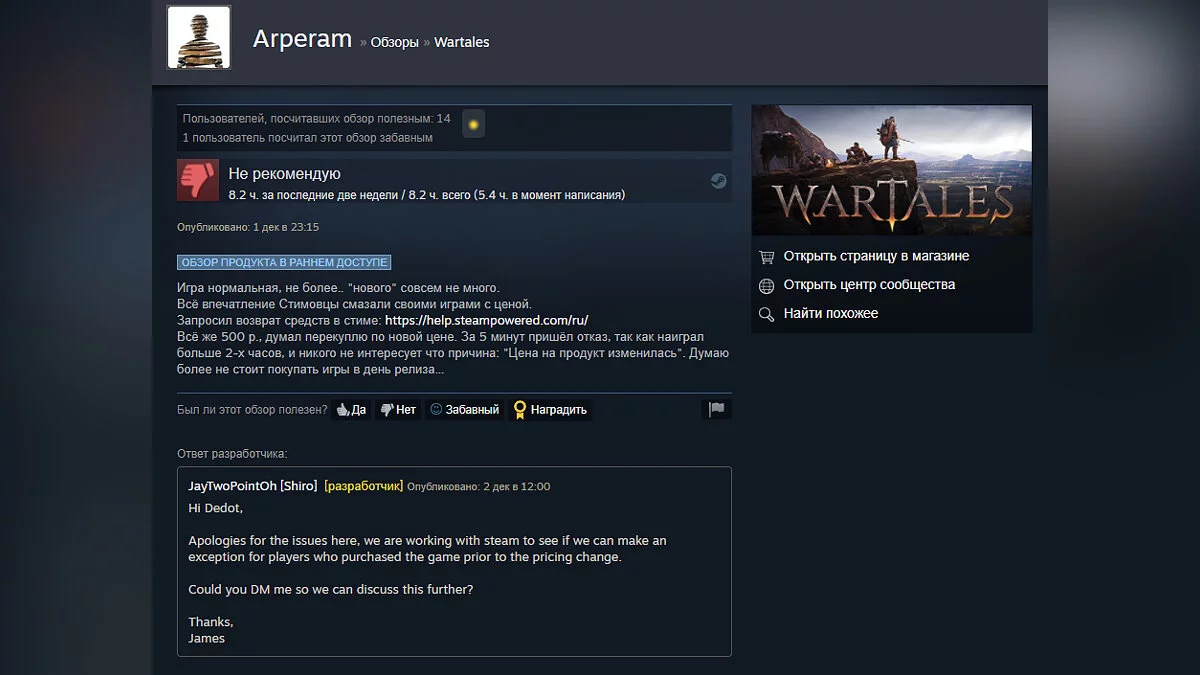
Task: Vote Да on the review
Action: [351, 409]
